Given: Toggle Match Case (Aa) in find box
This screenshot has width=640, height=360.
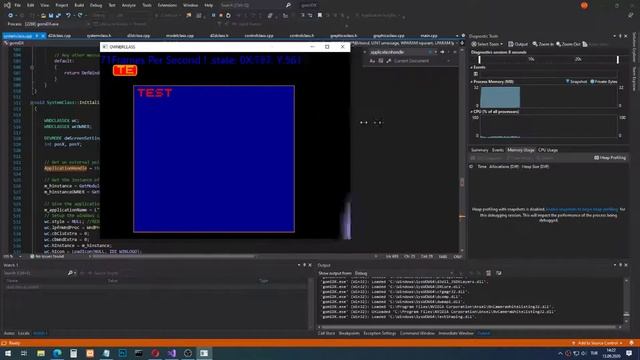Looking at the screenshot, I should tap(372, 61).
